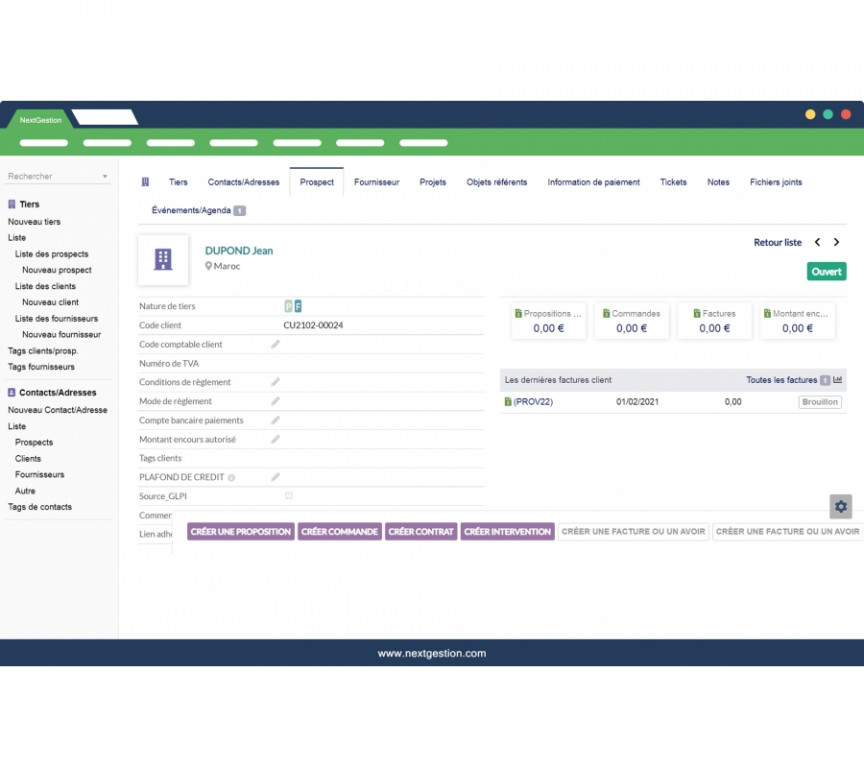Click the DUPOND Jean name link

239,251
